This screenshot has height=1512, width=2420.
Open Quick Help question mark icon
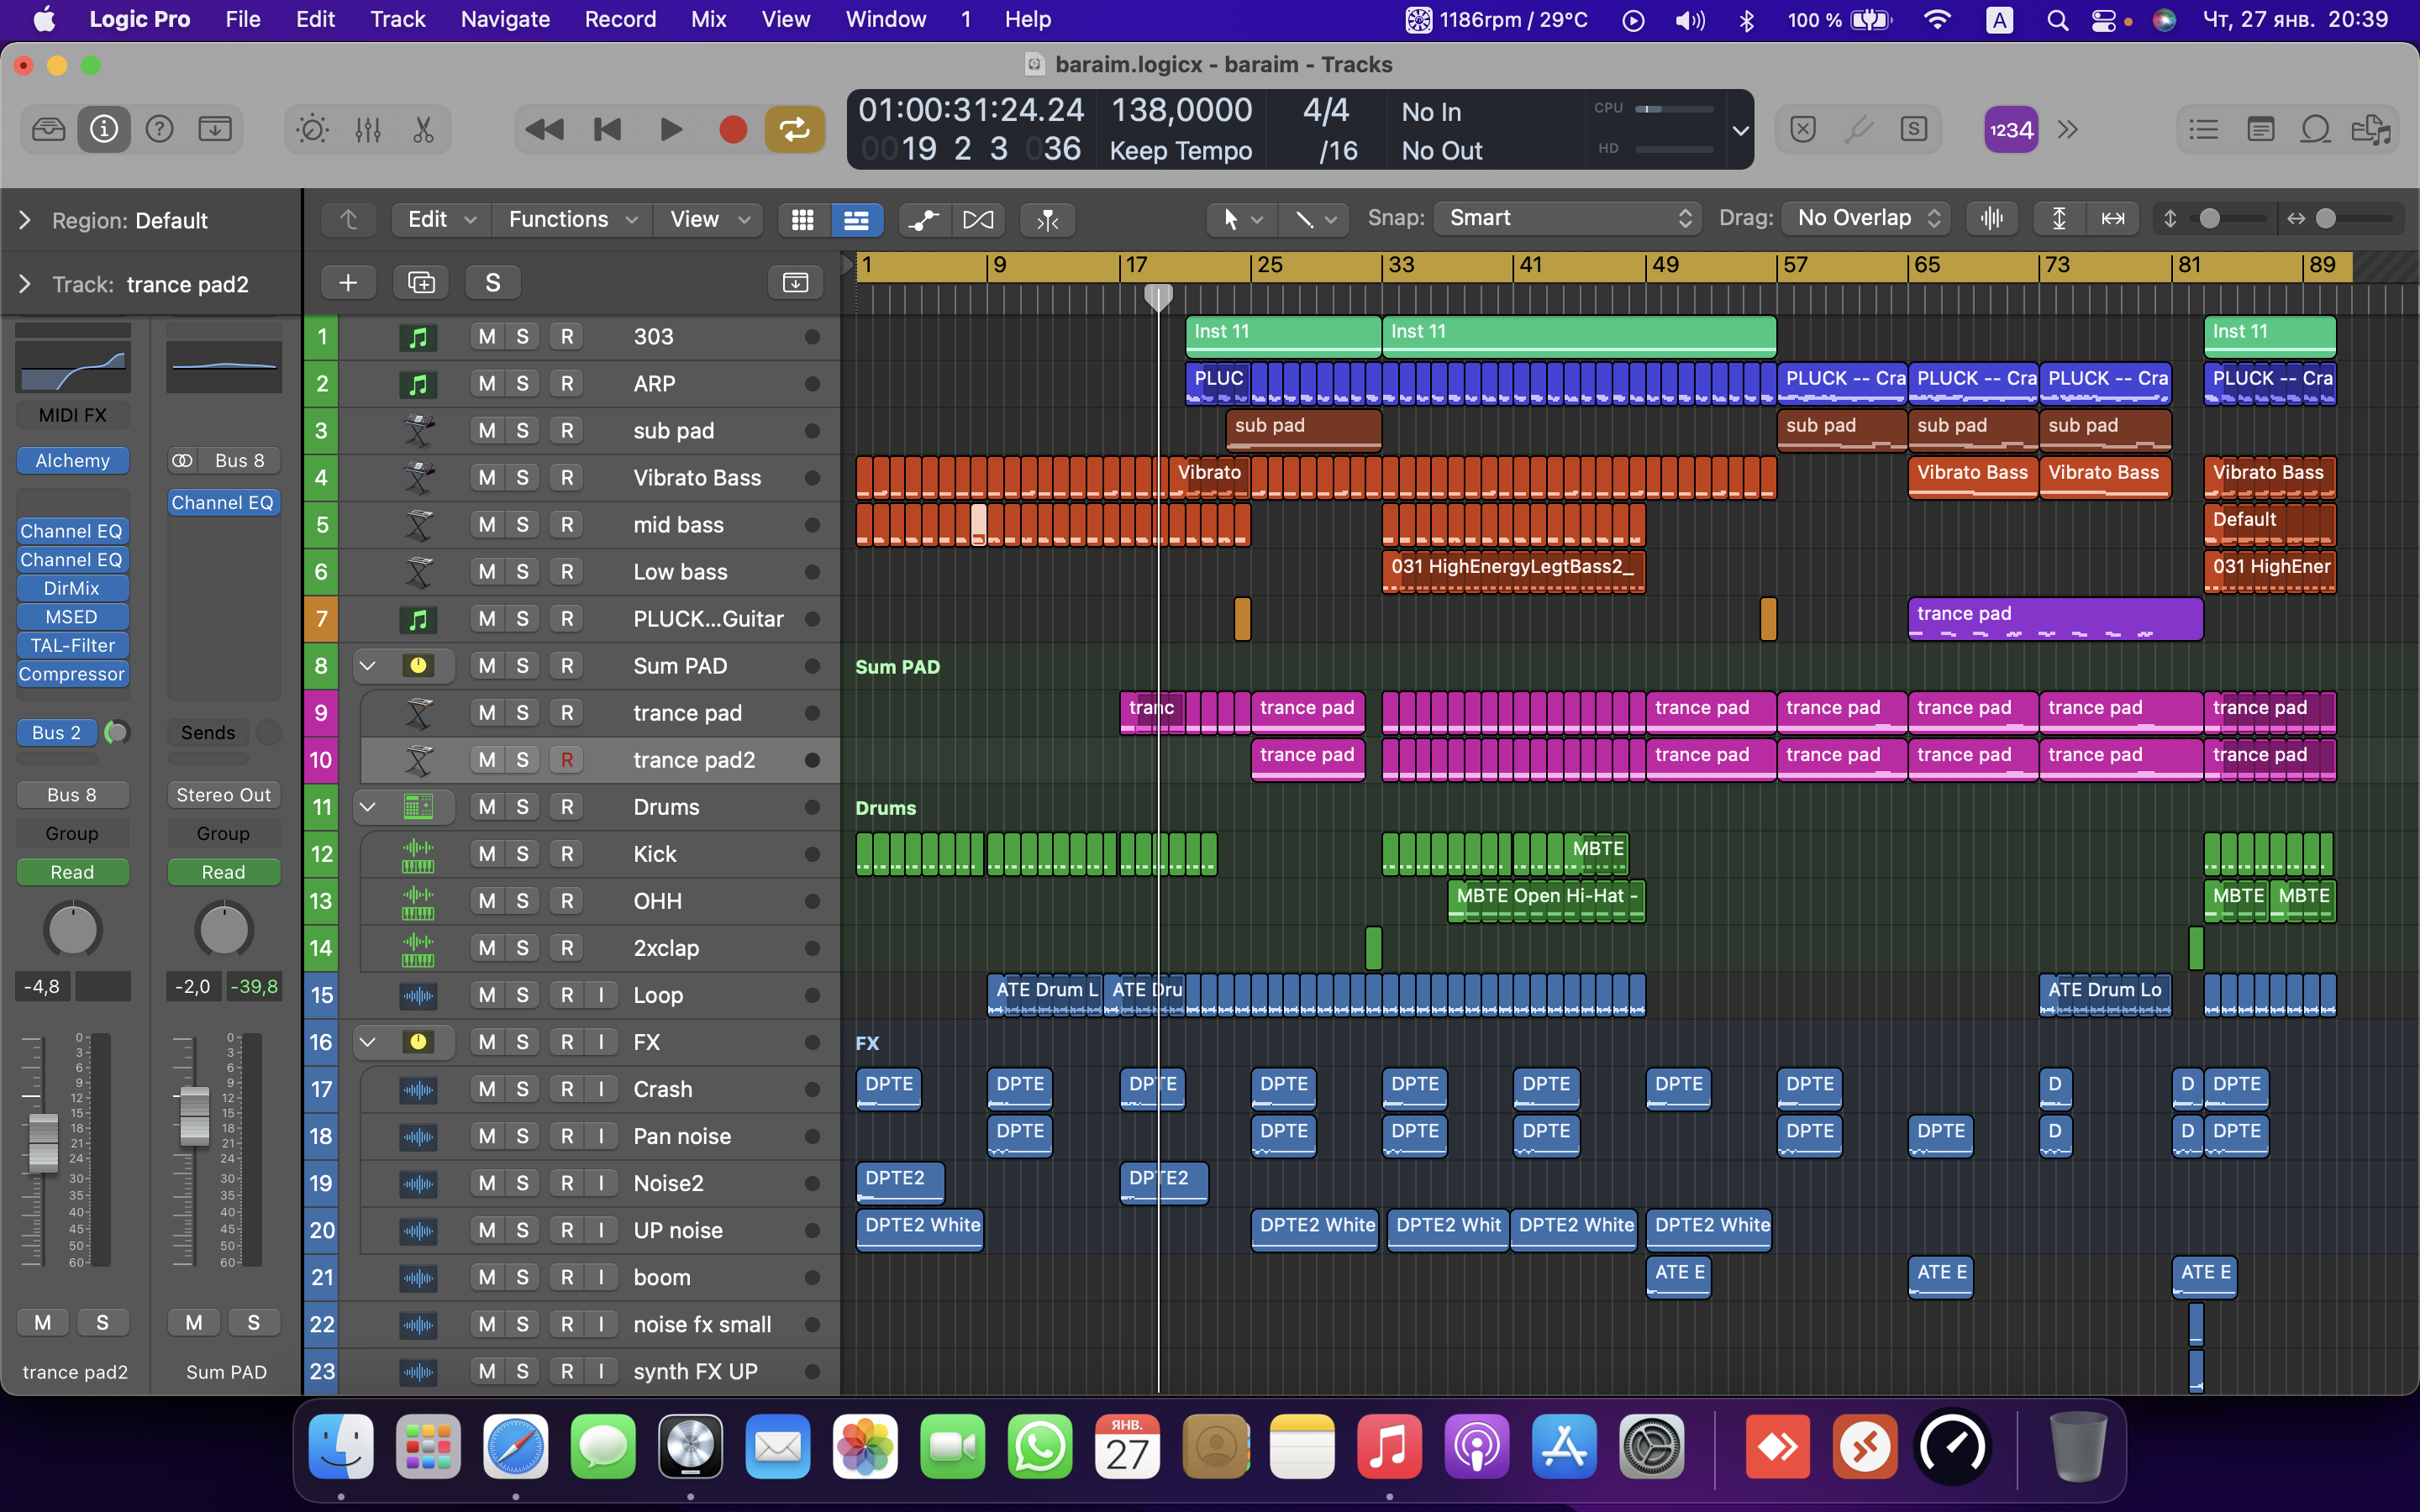(x=159, y=129)
